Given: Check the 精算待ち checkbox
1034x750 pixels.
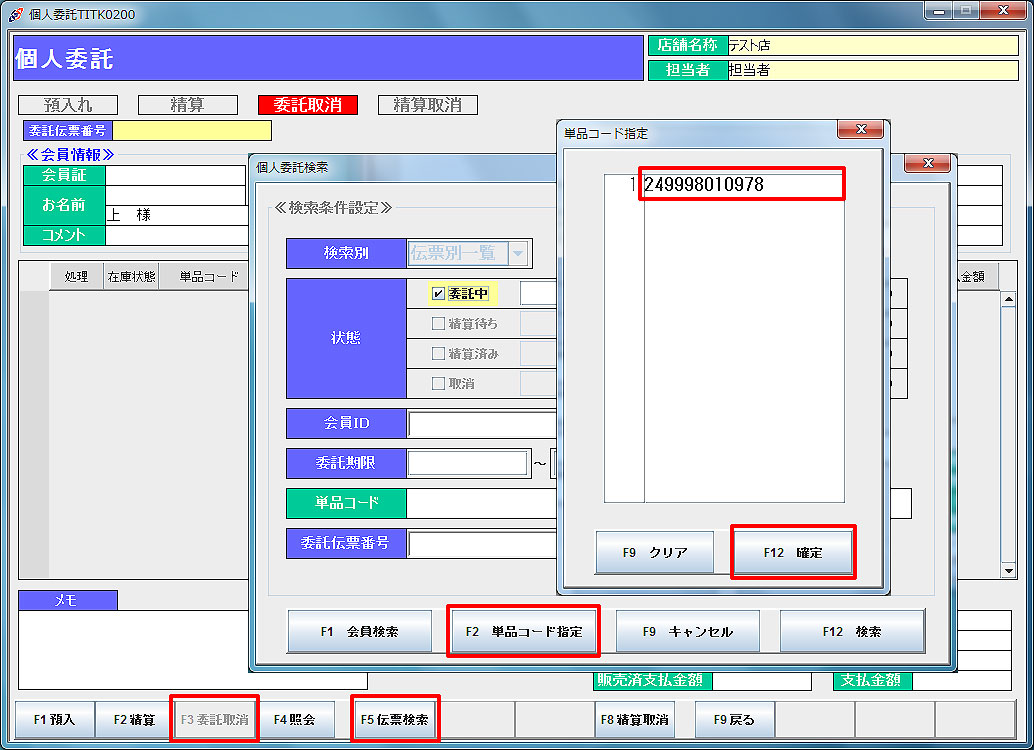Looking at the screenshot, I should pos(438,323).
